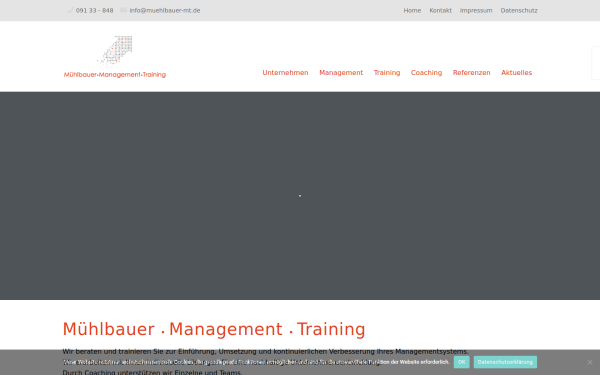Open the Management menu
This screenshot has height=375, width=600.
click(341, 73)
